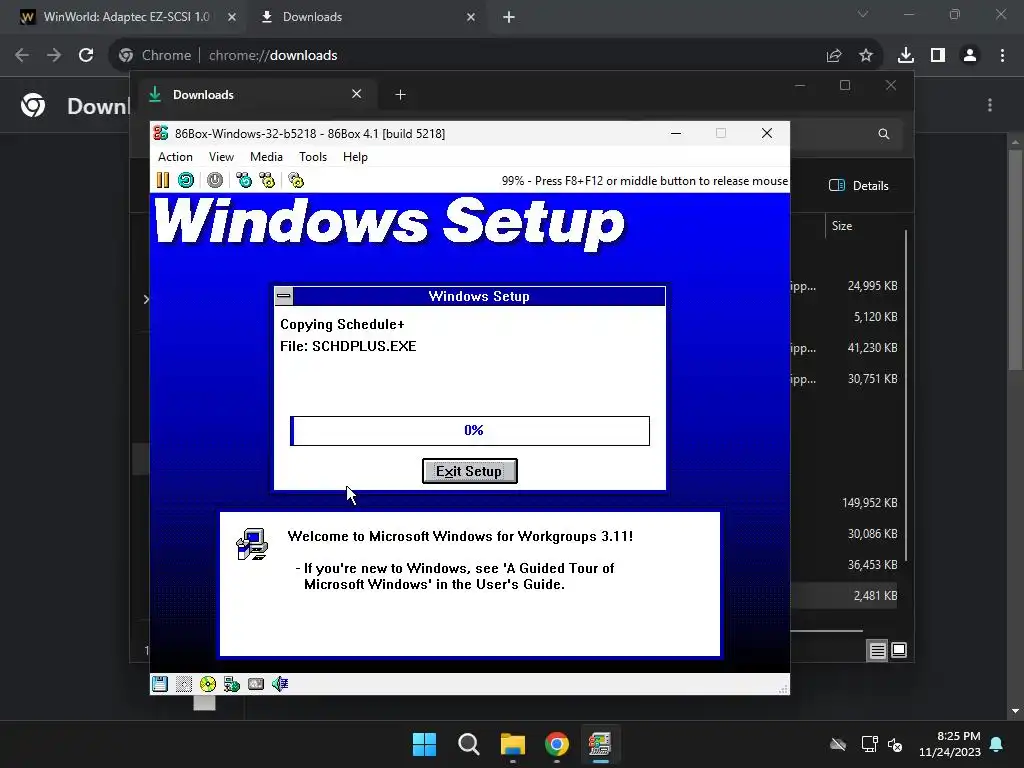This screenshot has width=1024, height=768.
Task: Open the Tools menu in 86Box
Action: [313, 157]
